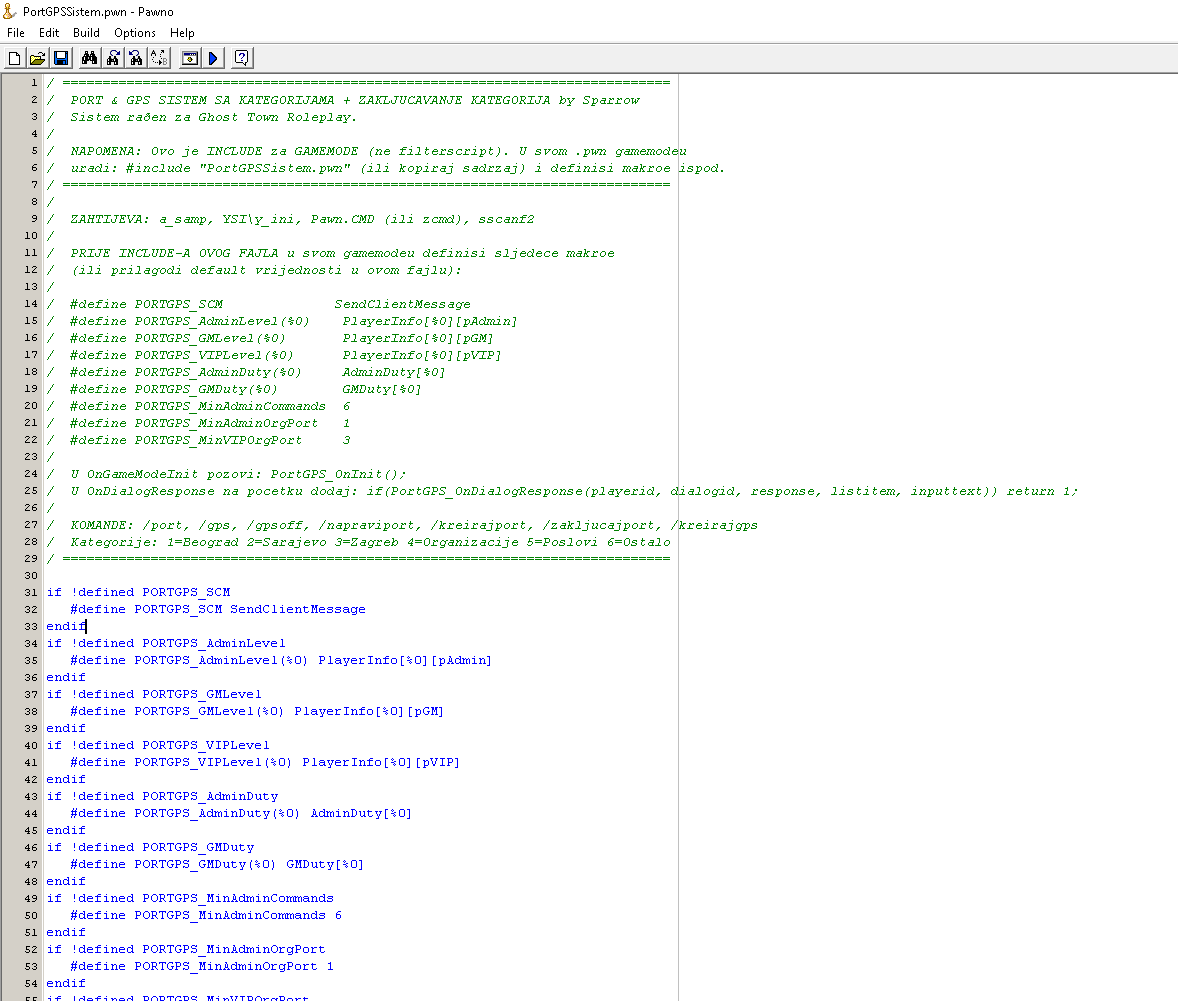Compile the script with the blue Run arrow

click(213, 57)
